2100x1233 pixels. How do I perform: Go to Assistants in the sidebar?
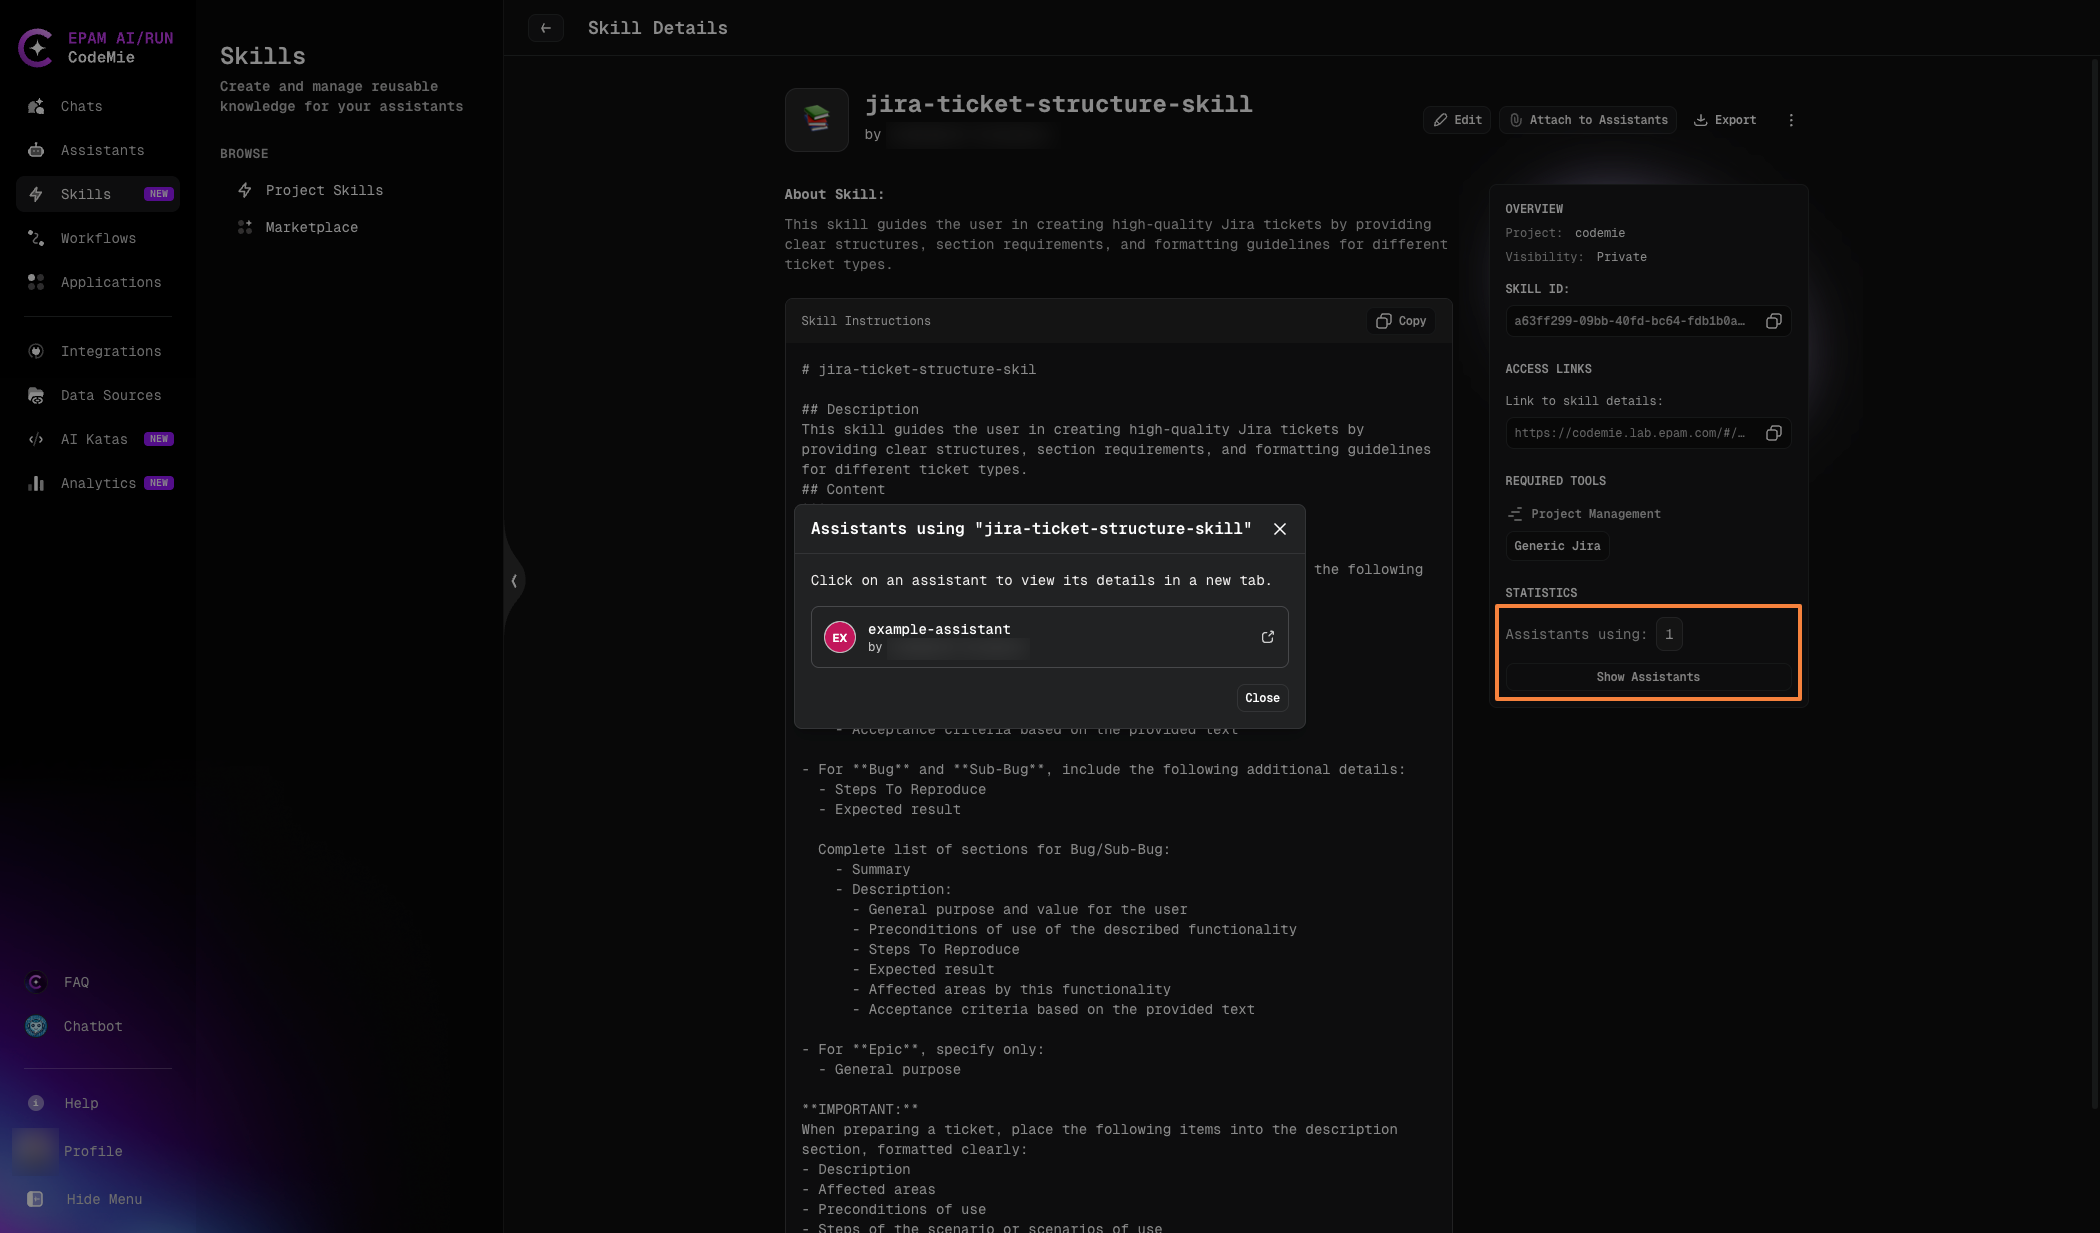[x=102, y=150]
